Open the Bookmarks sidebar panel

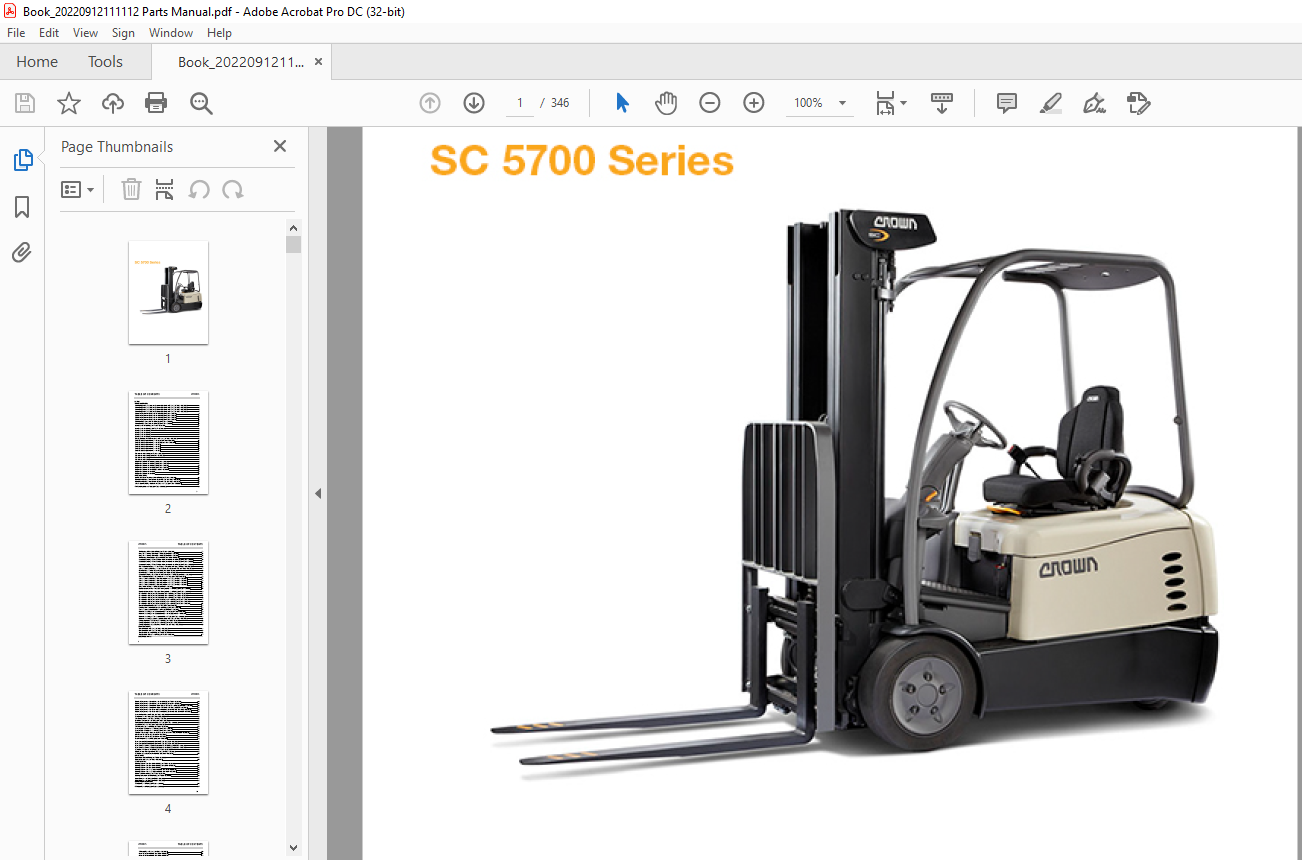[x=22, y=207]
